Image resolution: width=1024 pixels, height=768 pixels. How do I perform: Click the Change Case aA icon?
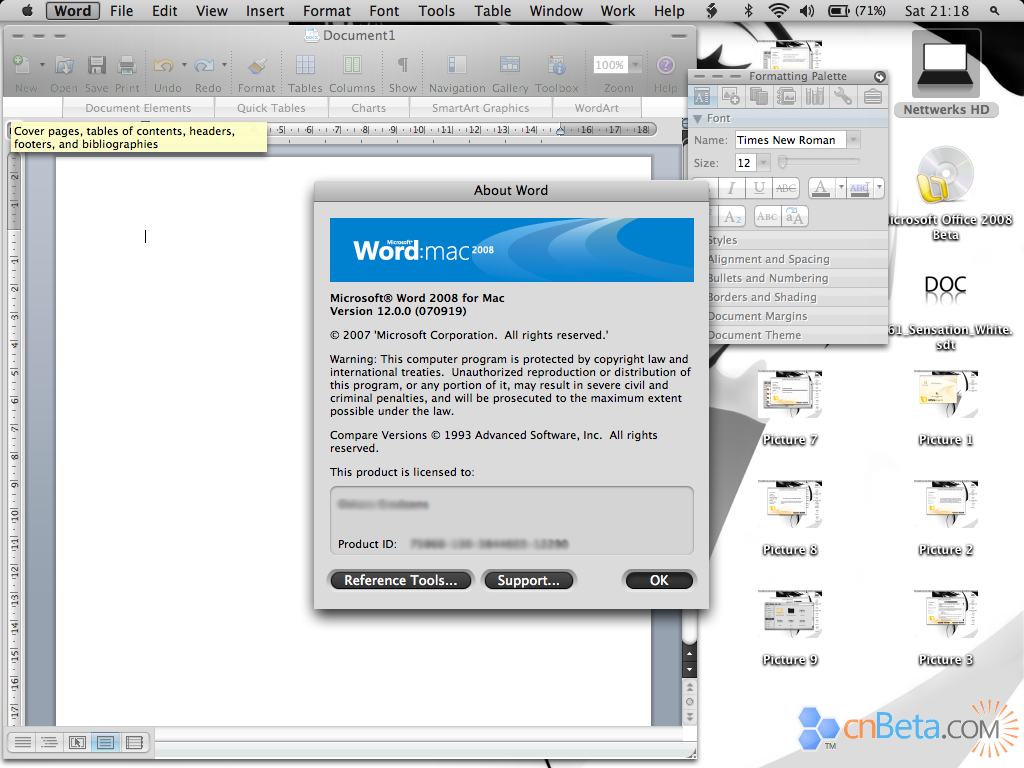pyautogui.click(x=795, y=217)
